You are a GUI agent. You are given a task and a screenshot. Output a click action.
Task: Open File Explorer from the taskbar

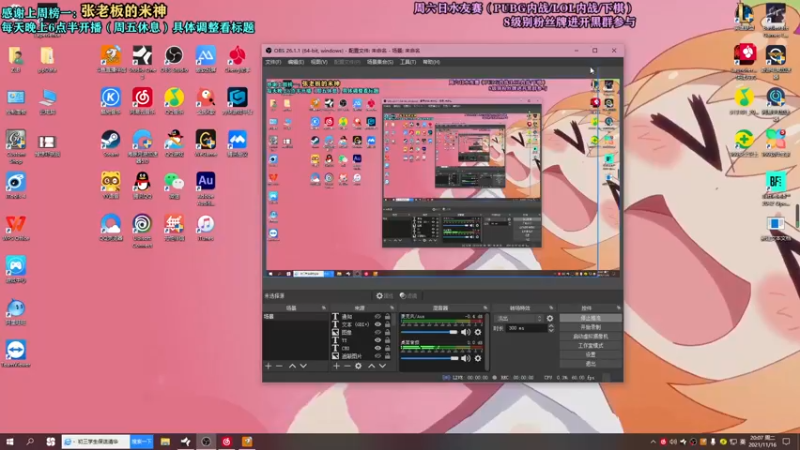pyautogui.click(x=165, y=442)
